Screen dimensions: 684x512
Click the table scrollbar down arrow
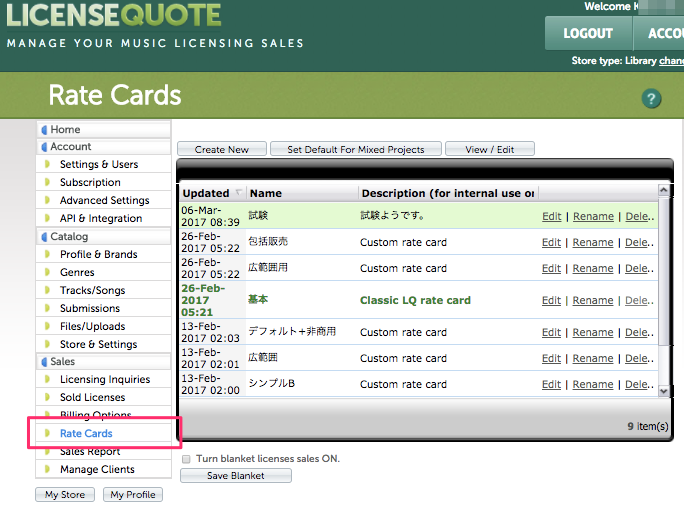coord(664,391)
